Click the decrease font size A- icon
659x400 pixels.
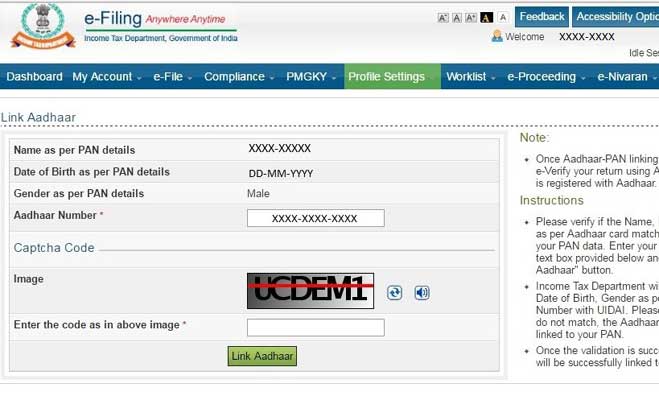[x=443, y=18]
